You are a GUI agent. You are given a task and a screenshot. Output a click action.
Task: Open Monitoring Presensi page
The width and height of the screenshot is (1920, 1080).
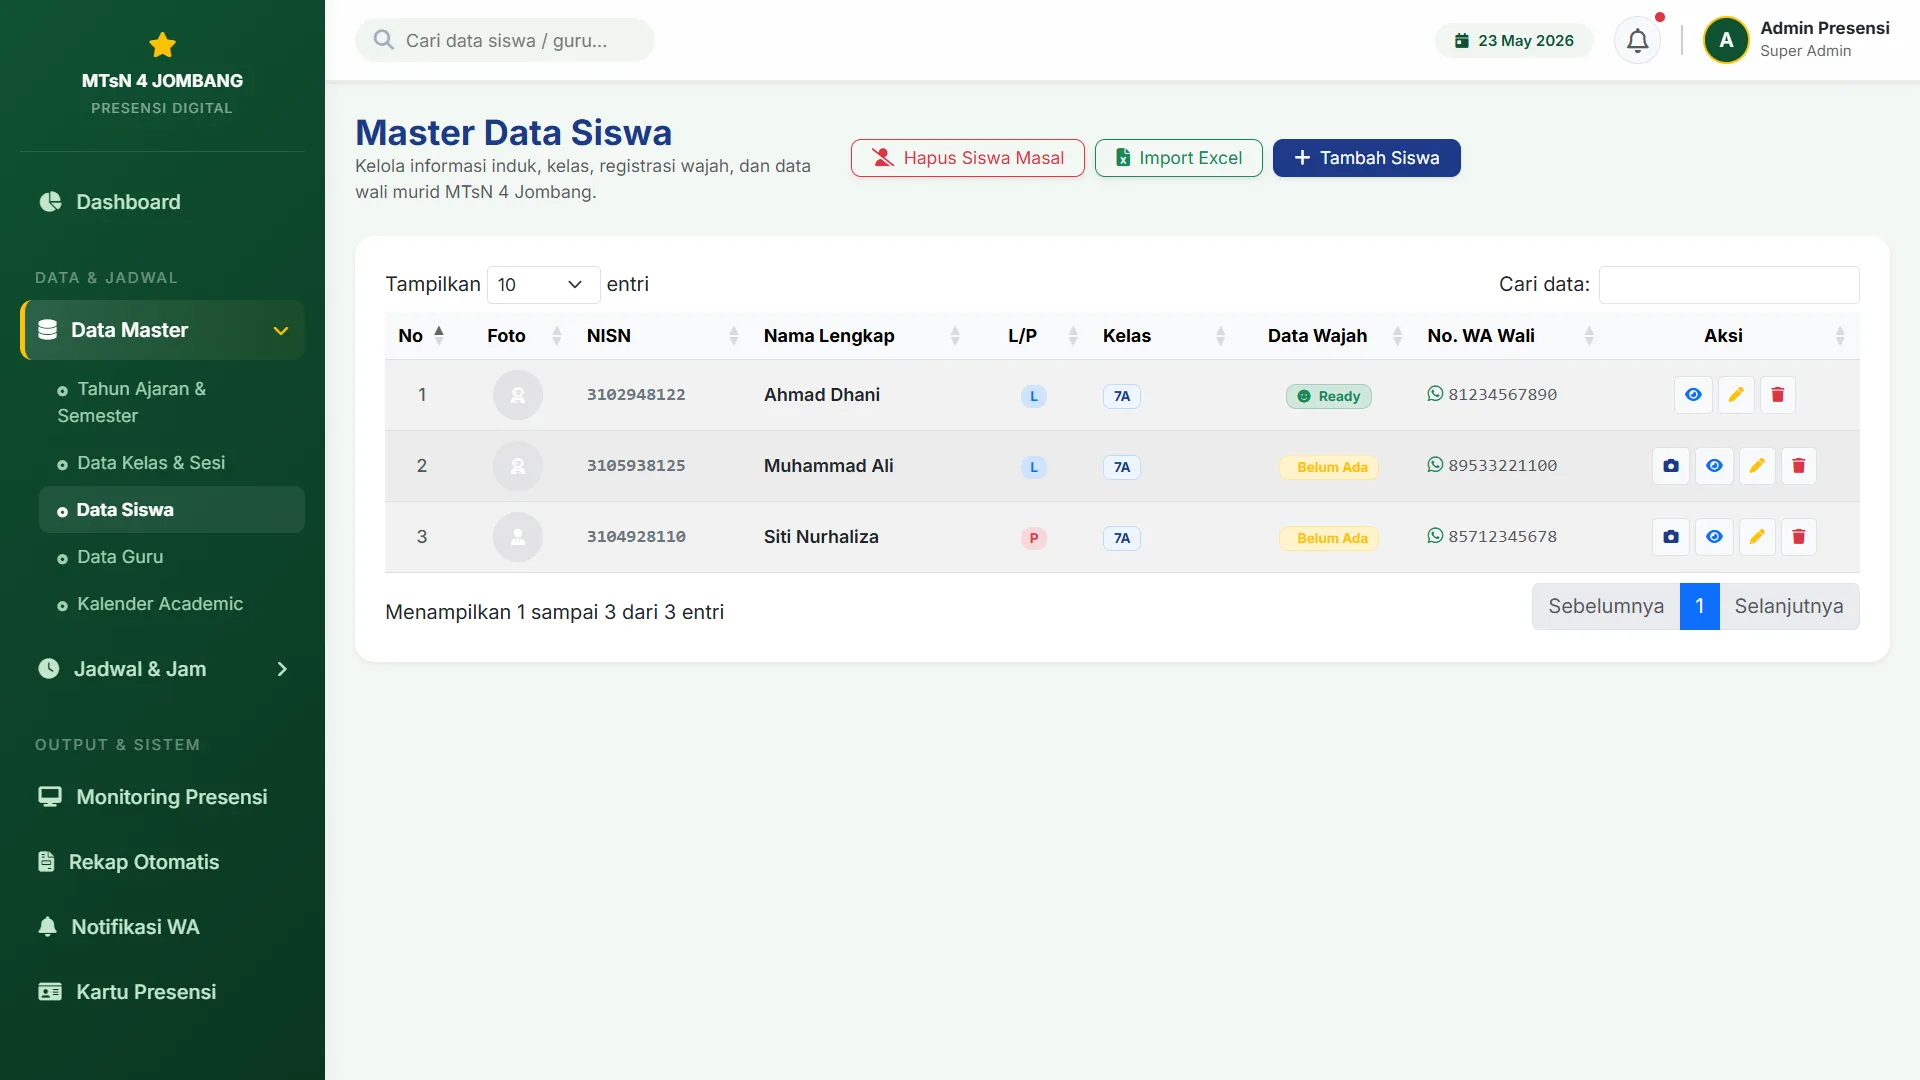(162, 797)
